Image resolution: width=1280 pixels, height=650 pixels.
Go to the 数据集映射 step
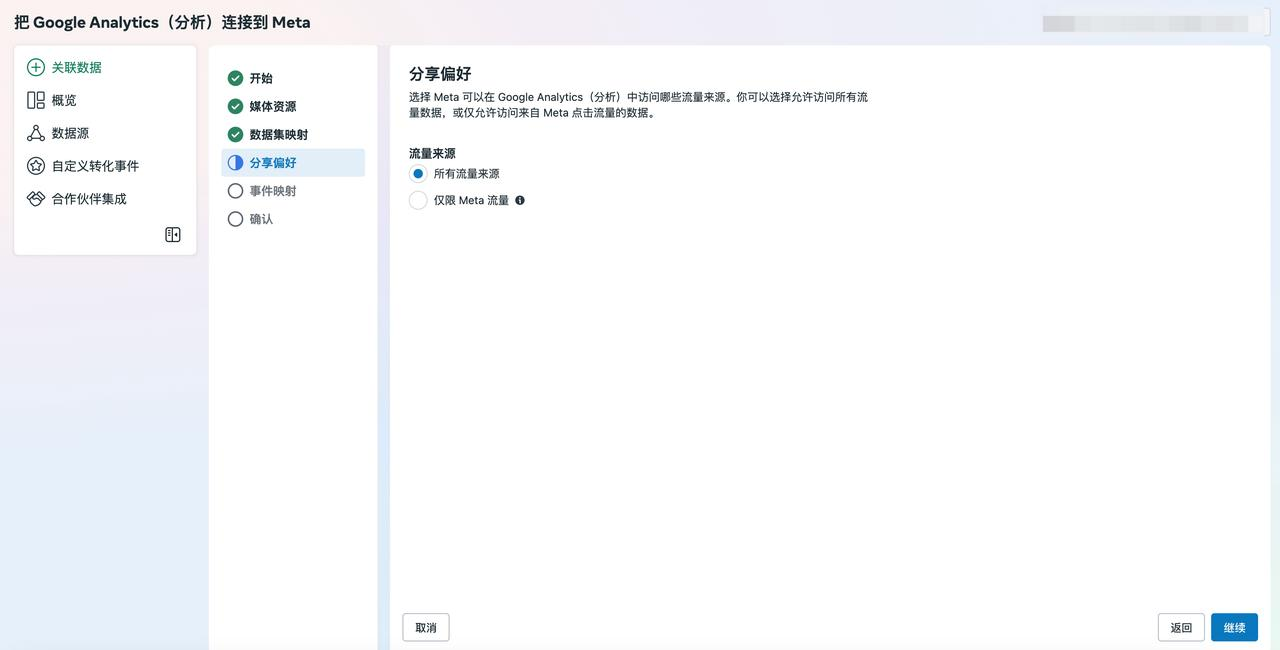[x=279, y=135]
